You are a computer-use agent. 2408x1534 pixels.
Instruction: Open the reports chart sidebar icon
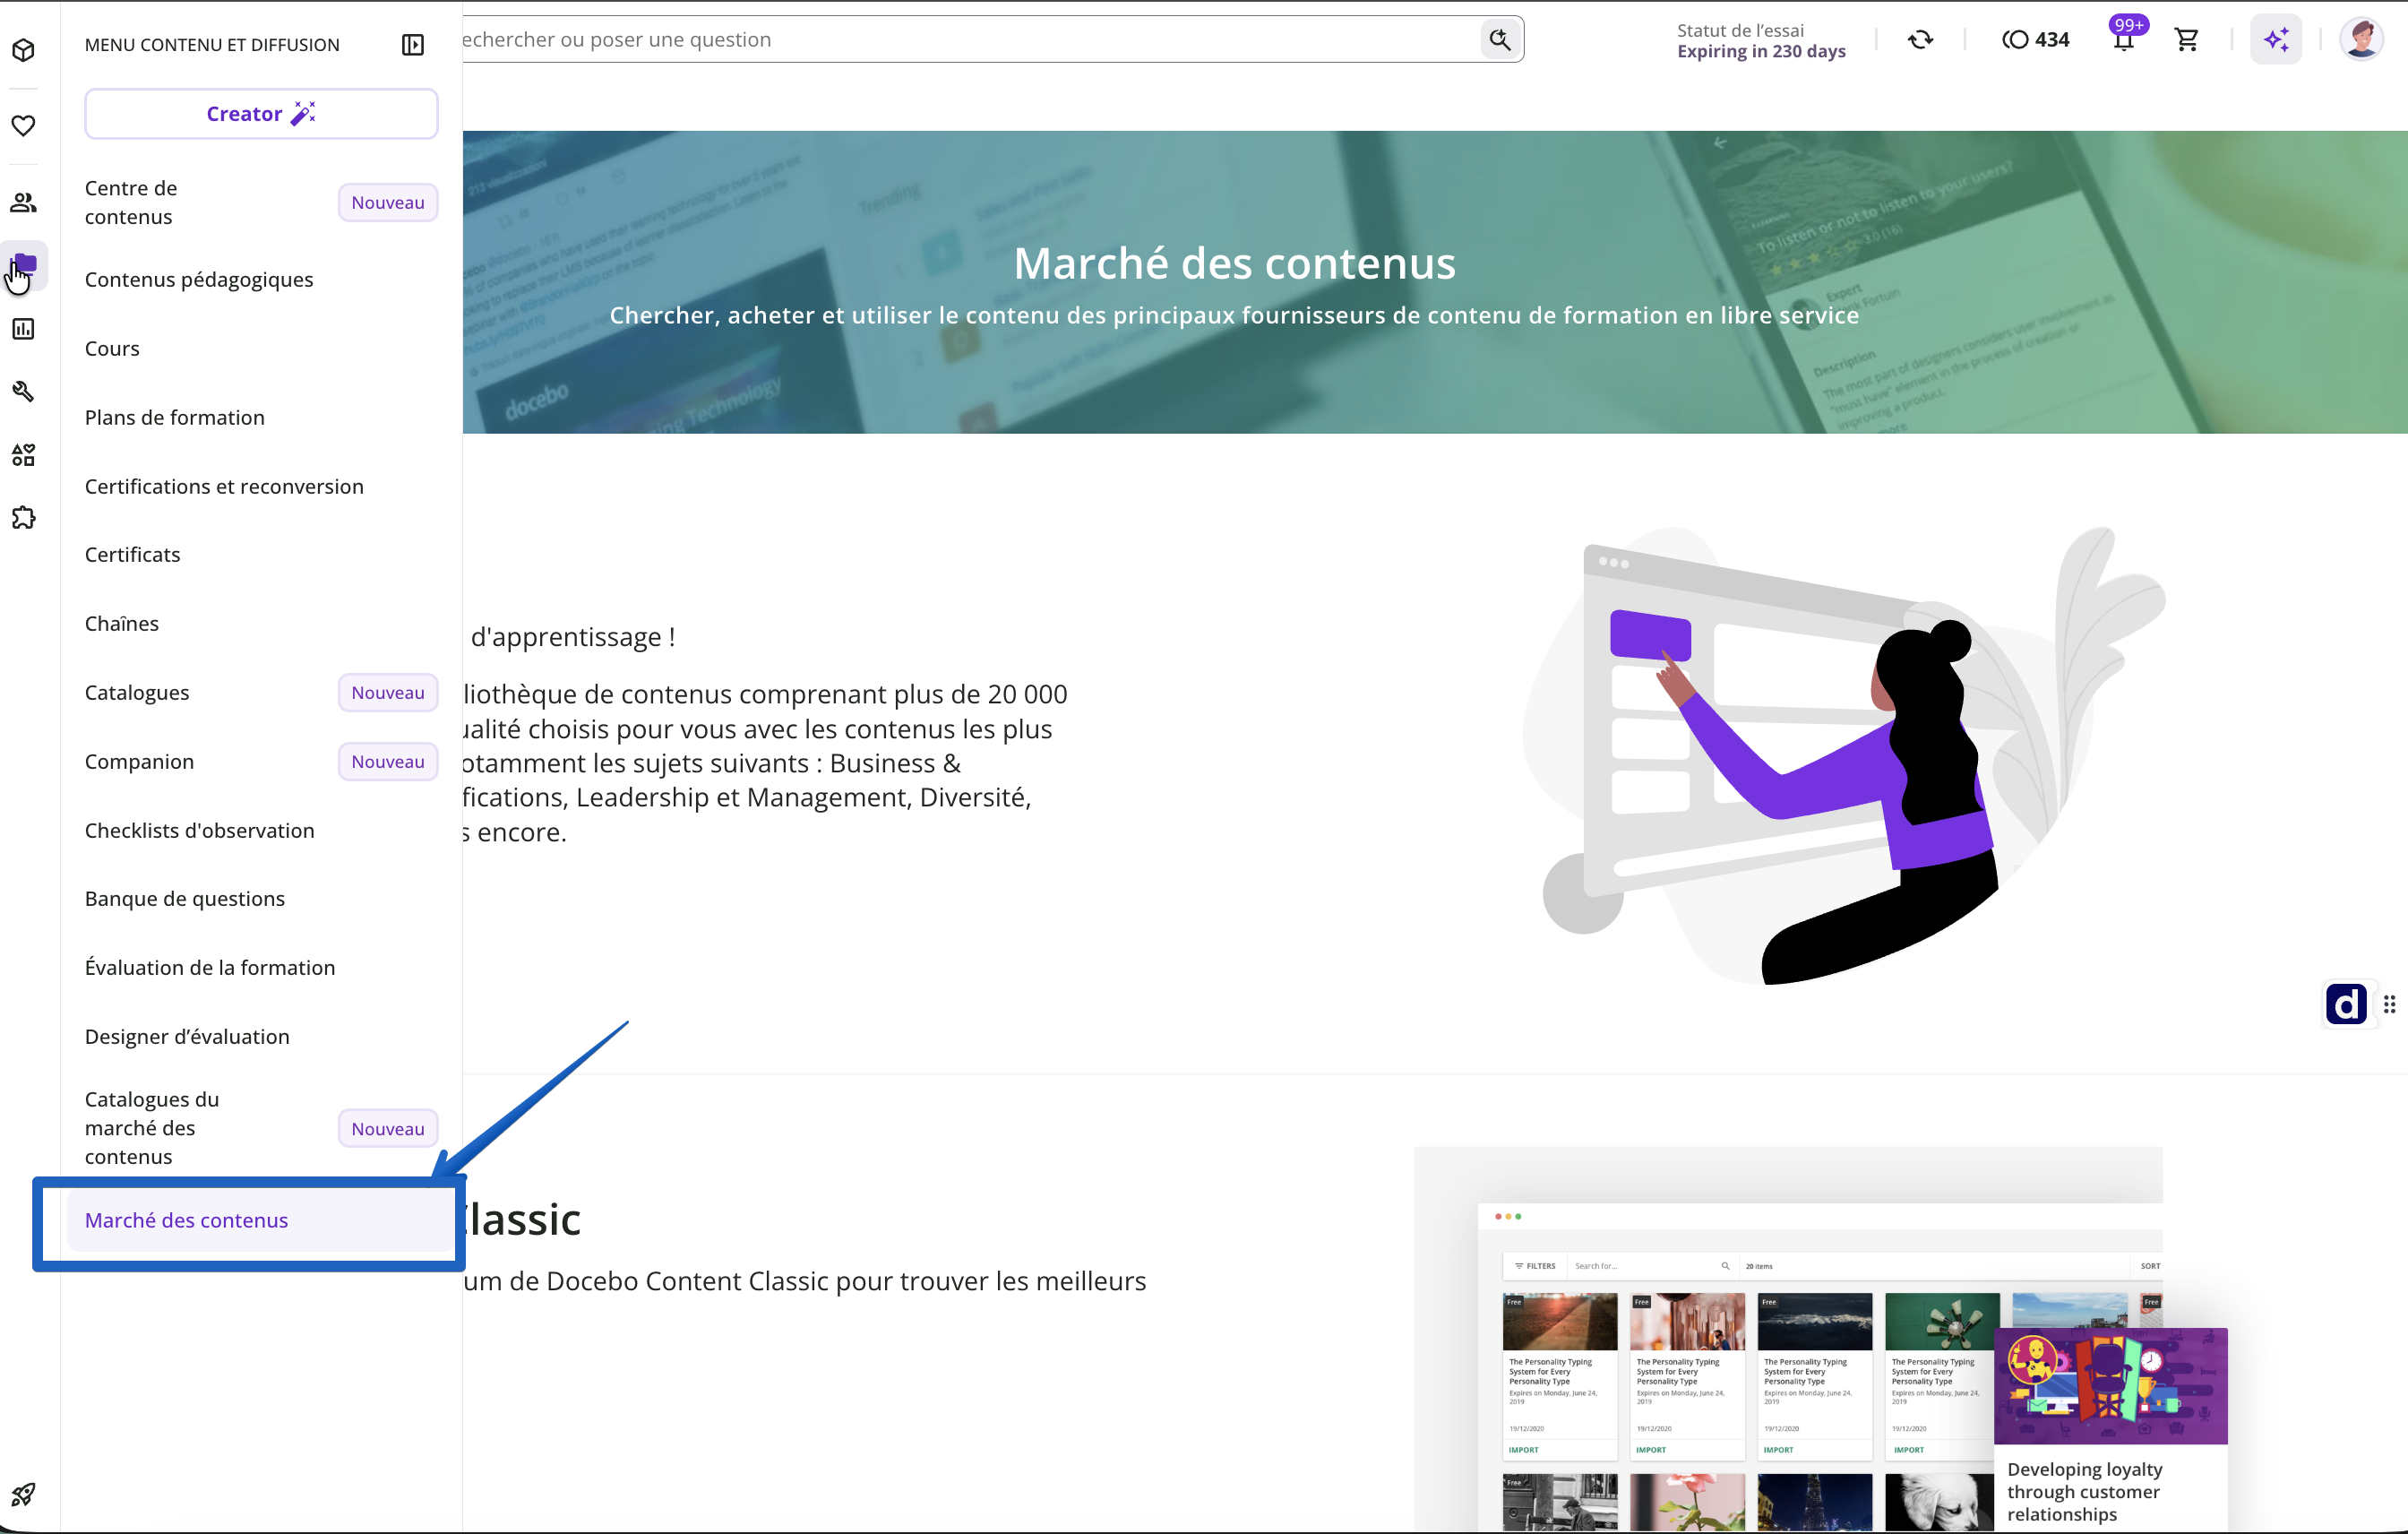(24, 329)
